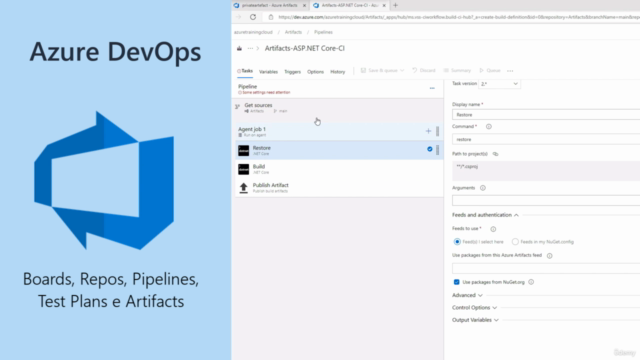Show info for Feeds to use

tap(493, 229)
